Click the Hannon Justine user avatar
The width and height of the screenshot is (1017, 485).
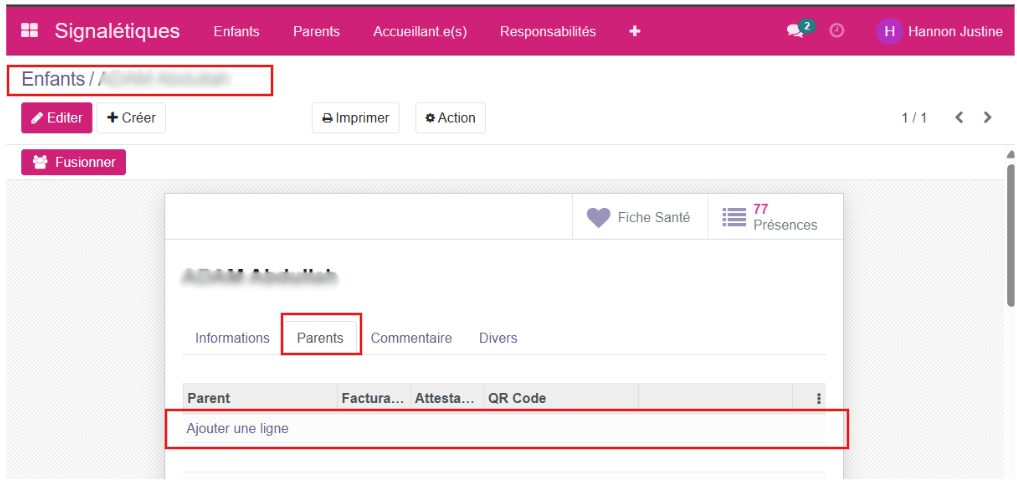[888, 31]
